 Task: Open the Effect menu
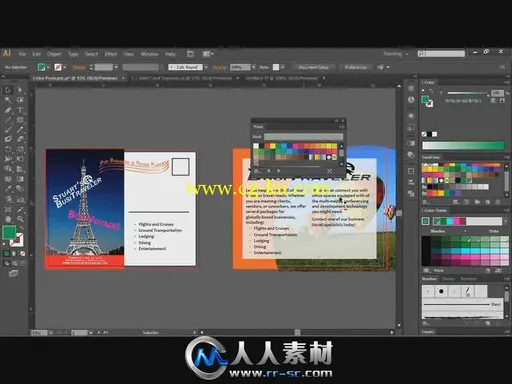tap(111, 54)
